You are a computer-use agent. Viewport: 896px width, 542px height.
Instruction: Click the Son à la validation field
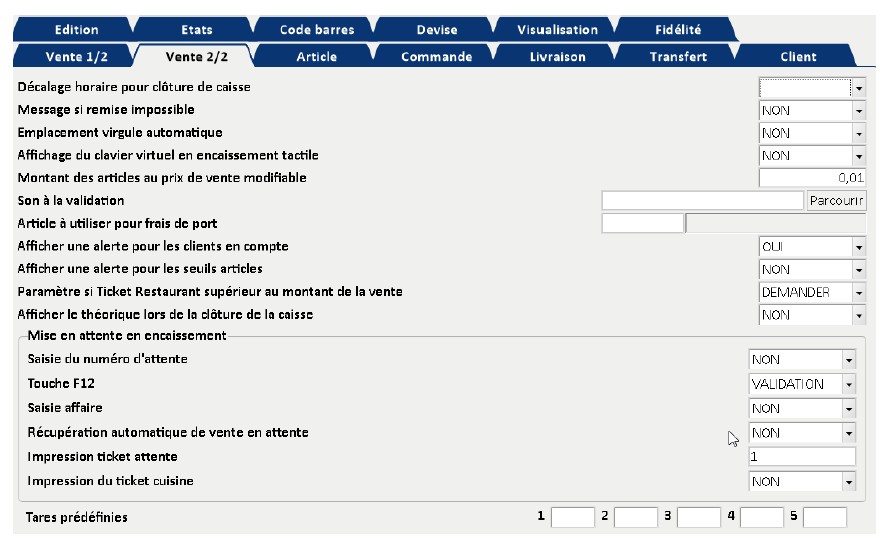pyautogui.click(x=702, y=201)
